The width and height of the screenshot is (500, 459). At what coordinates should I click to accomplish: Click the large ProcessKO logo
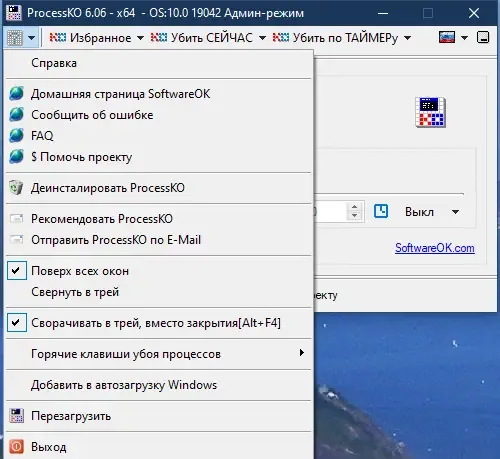430,112
